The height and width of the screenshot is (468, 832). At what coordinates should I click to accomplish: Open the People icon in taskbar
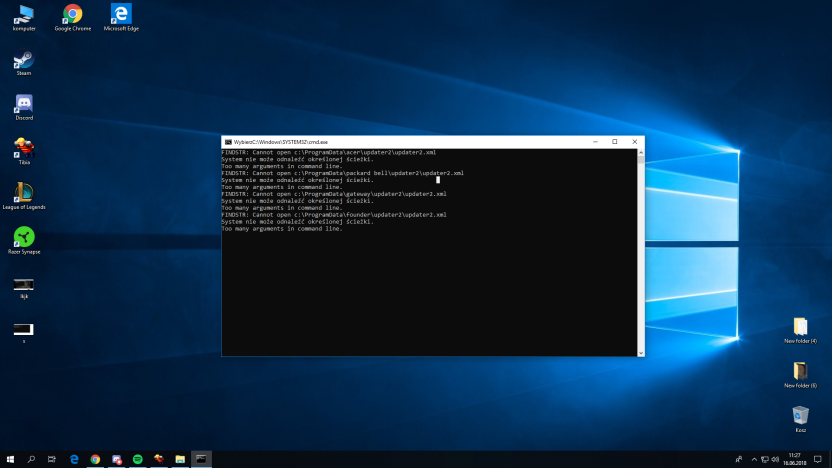tap(739, 460)
